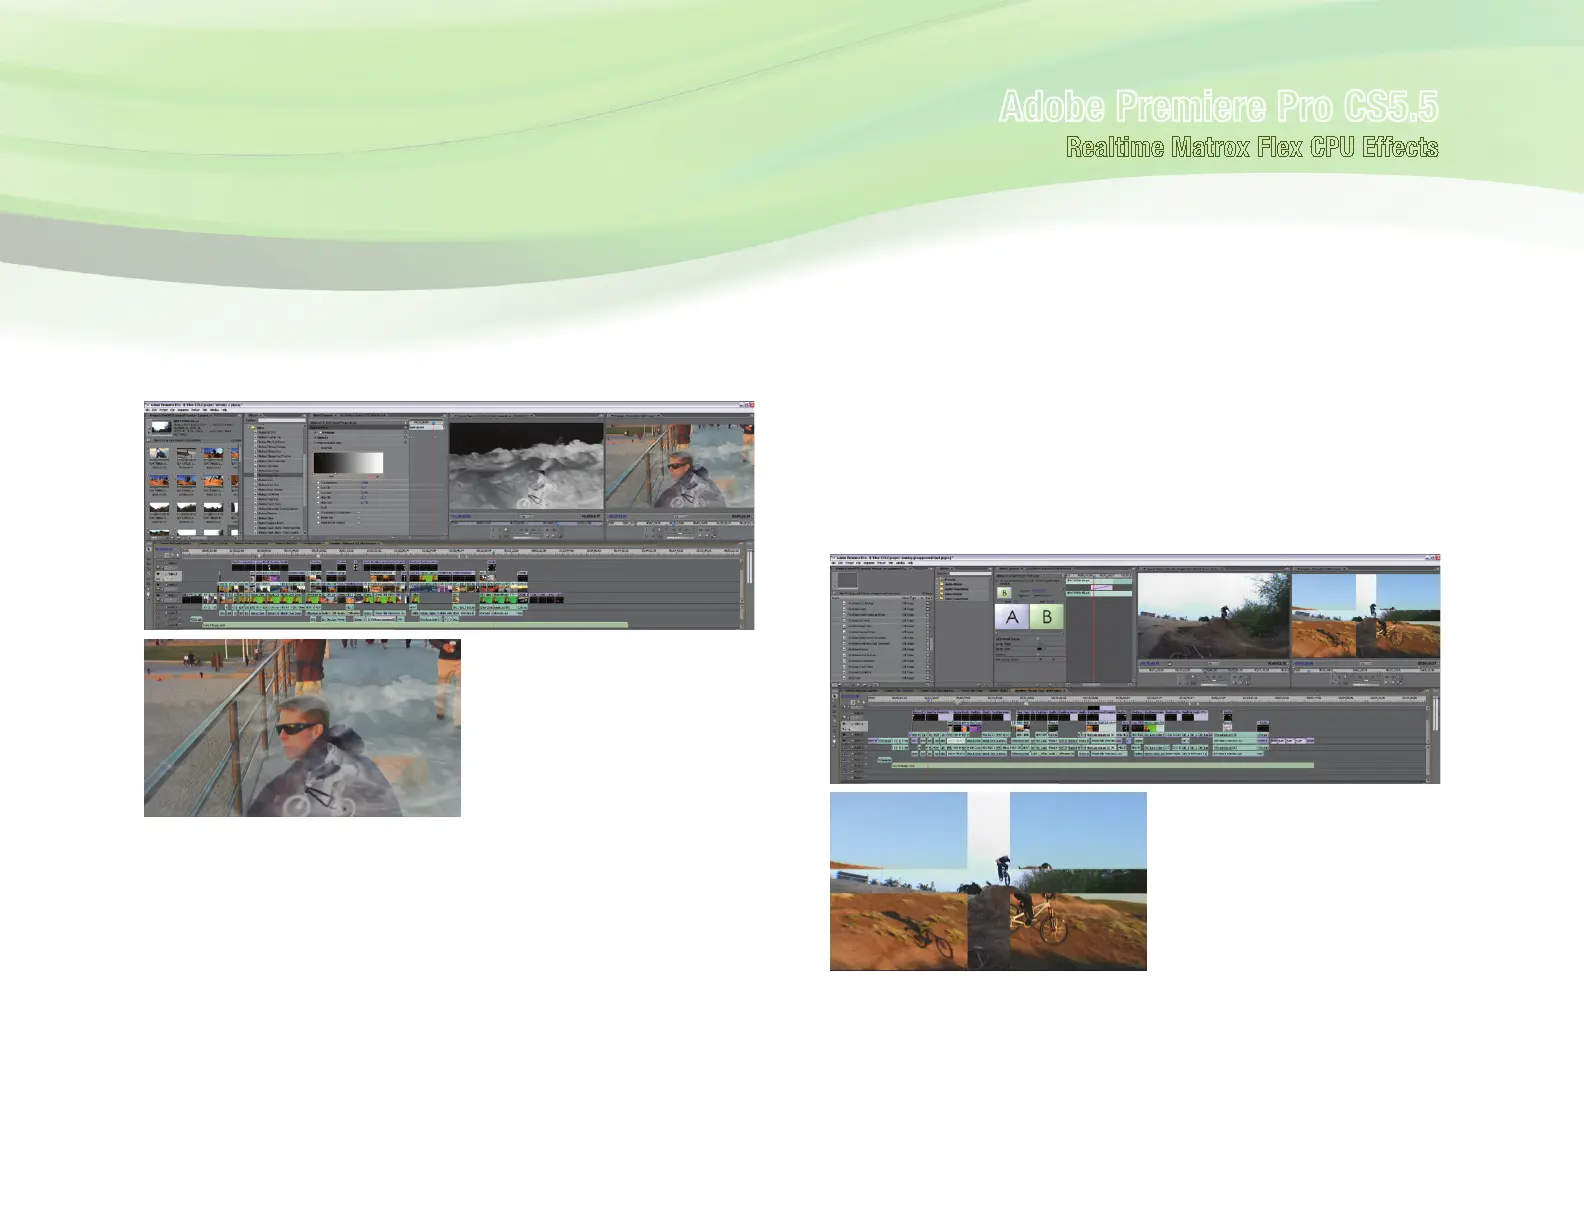Select long green audio clip in left timeline

pyautogui.click(x=415, y=624)
